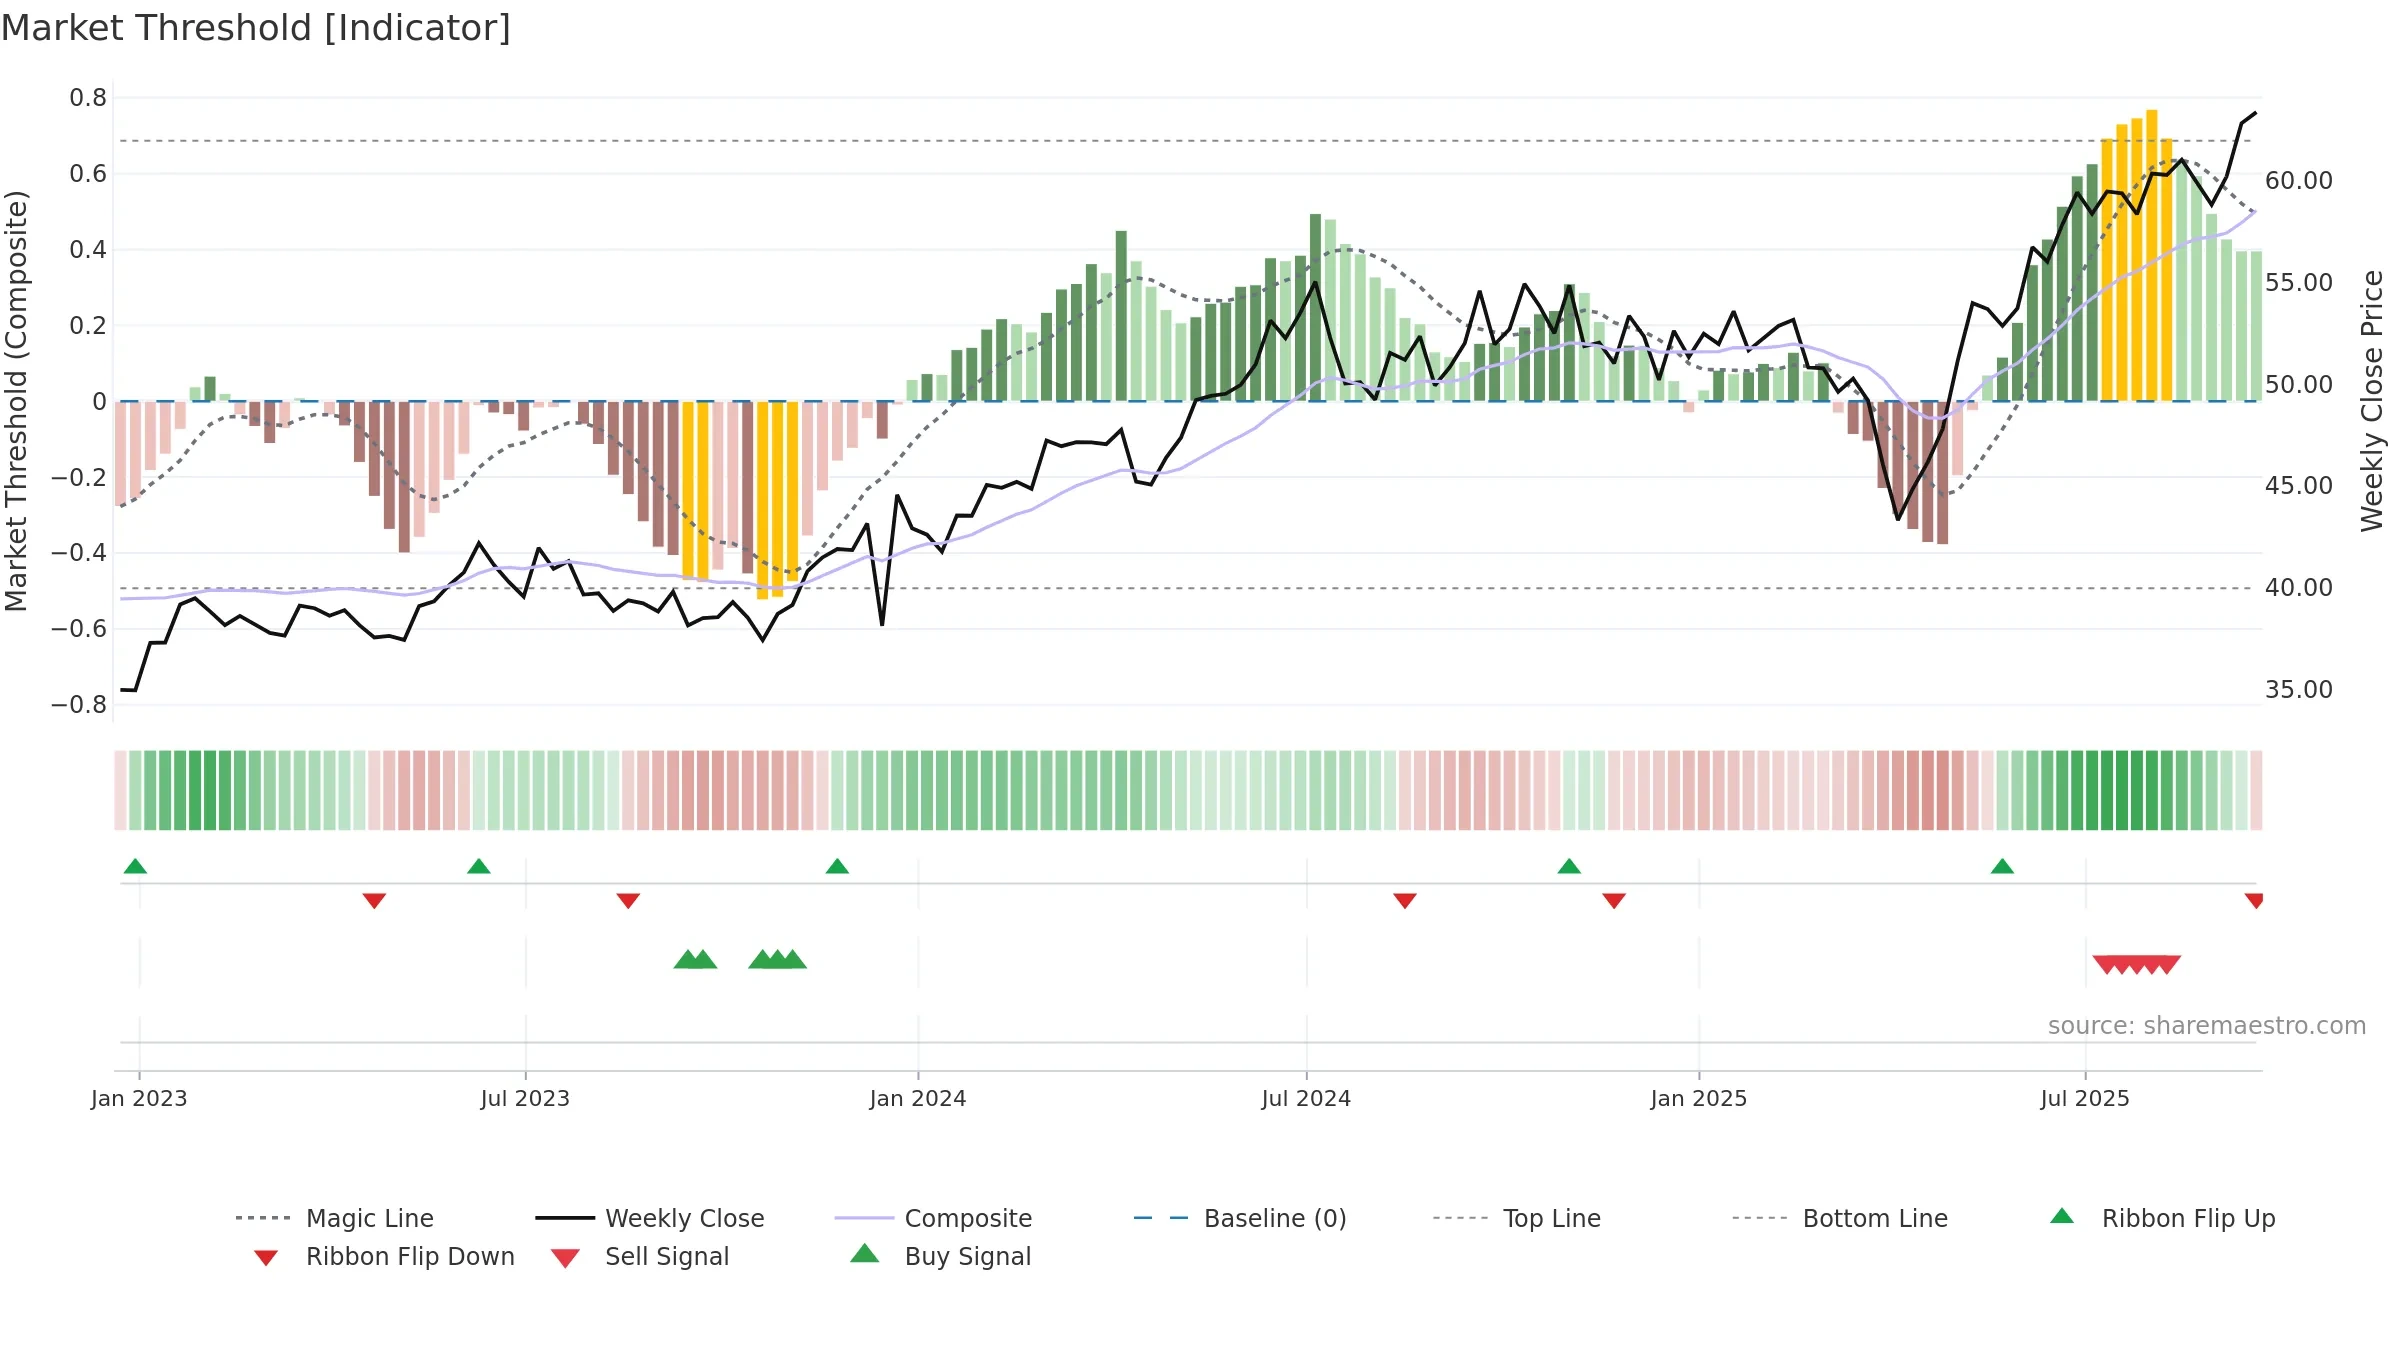Click the −0.8 left axis tick label
Image resolution: width=2400 pixels, height=1350 pixels.
click(79, 705)
